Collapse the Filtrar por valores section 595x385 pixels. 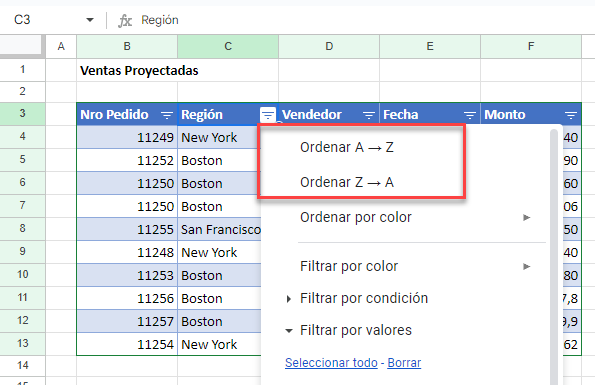coord(289,331)
